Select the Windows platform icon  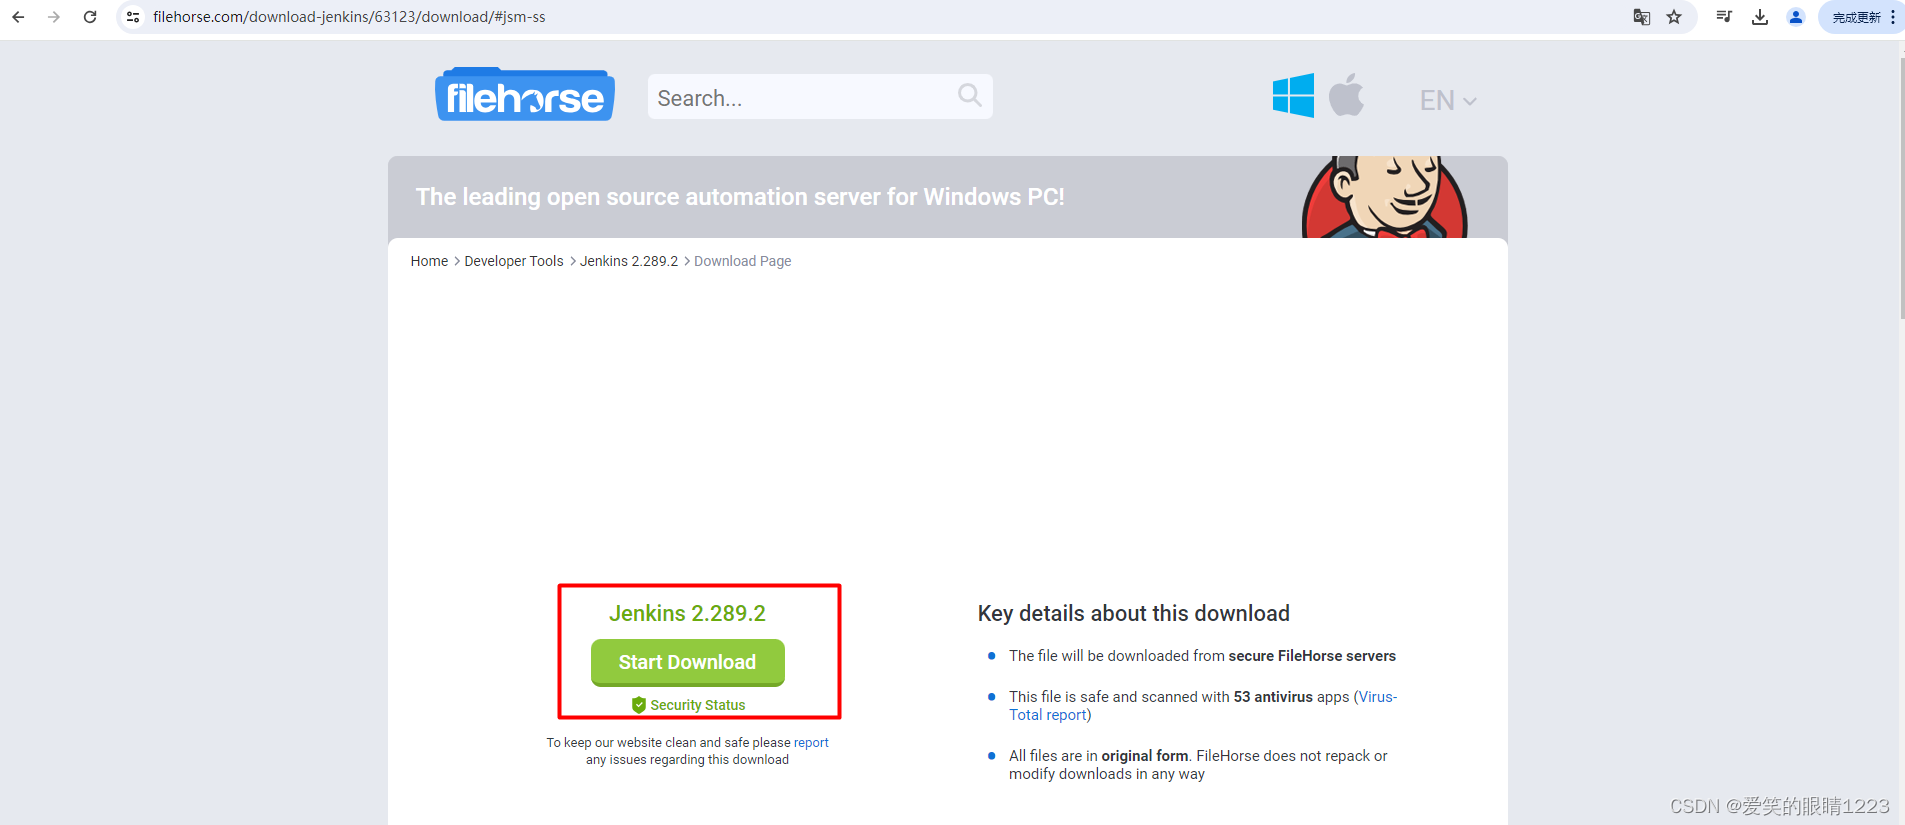[1293, 95]
